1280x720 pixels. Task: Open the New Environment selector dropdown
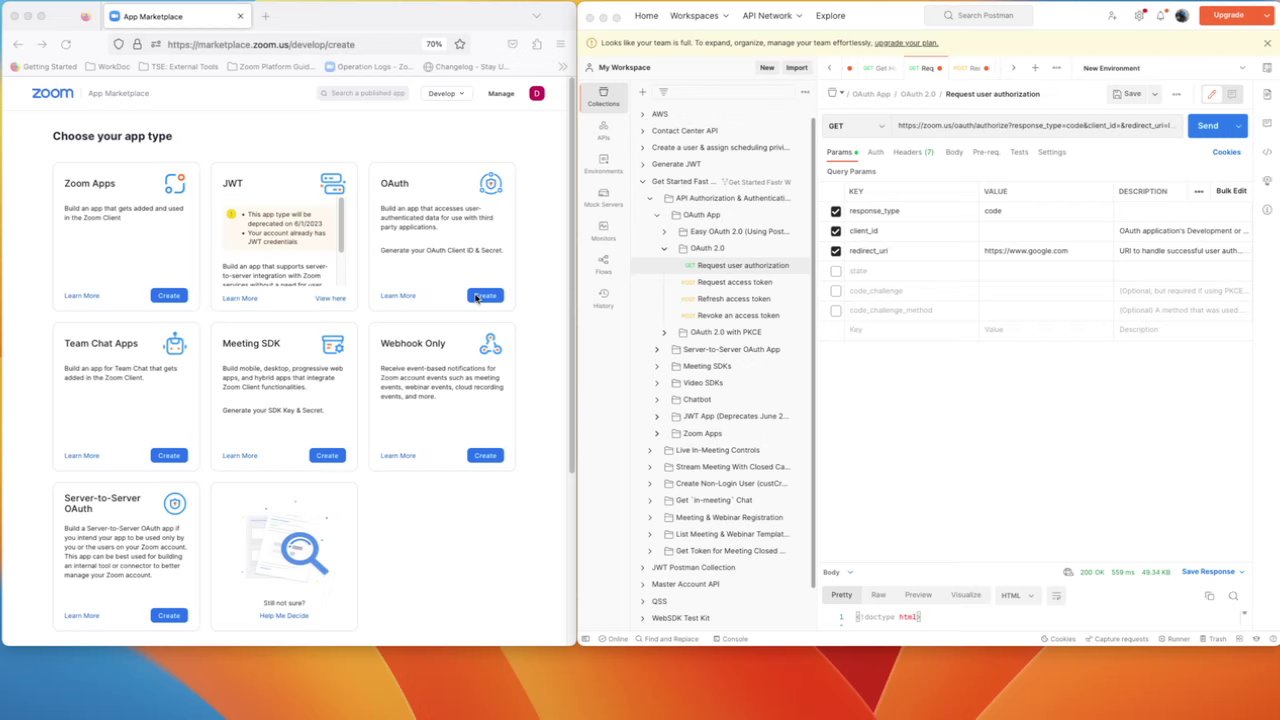coord(1164,68)
